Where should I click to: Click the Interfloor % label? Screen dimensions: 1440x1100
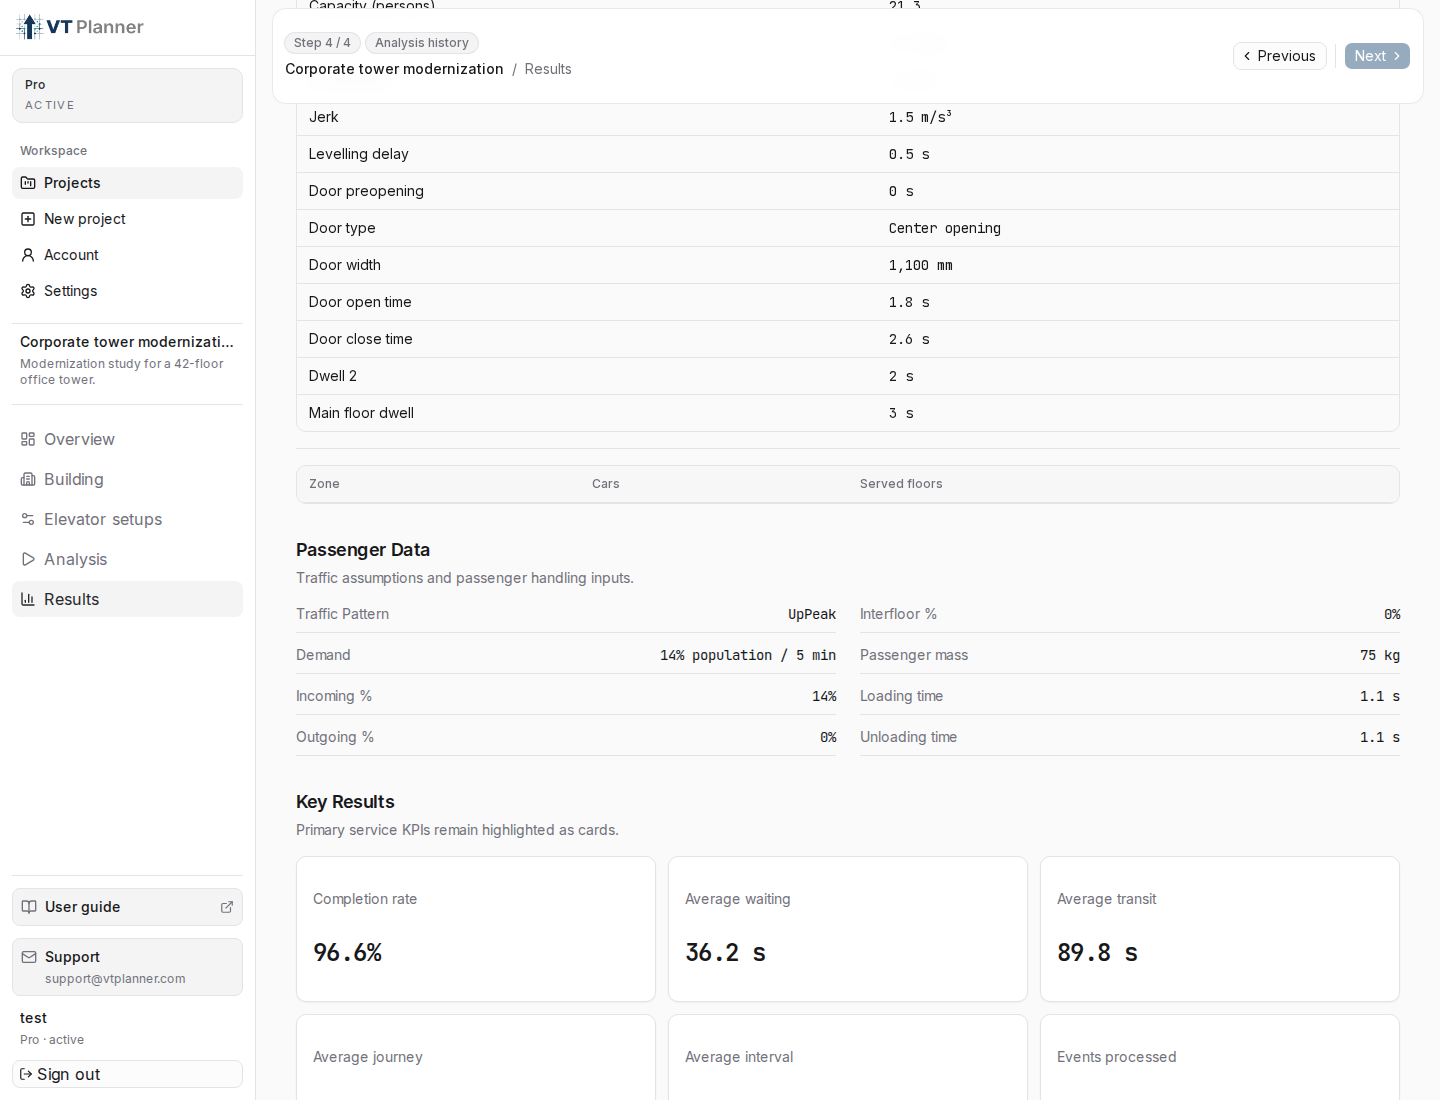[898, 614]
